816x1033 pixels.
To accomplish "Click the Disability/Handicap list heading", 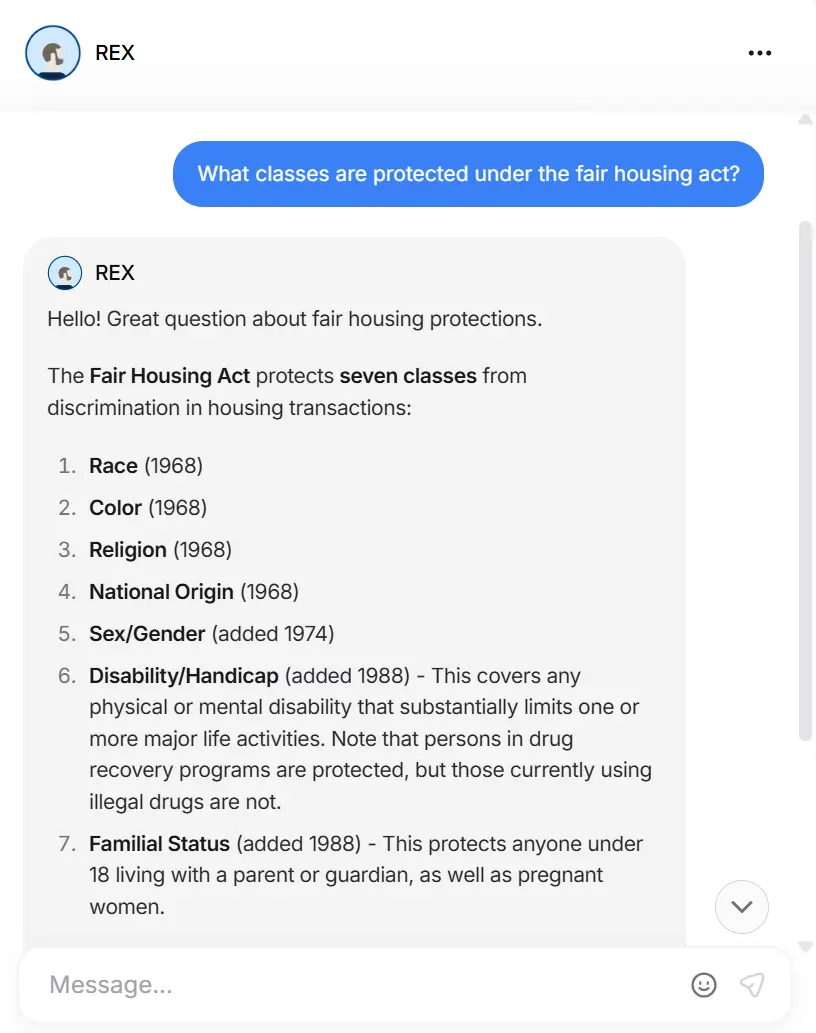I will (184, 676).
